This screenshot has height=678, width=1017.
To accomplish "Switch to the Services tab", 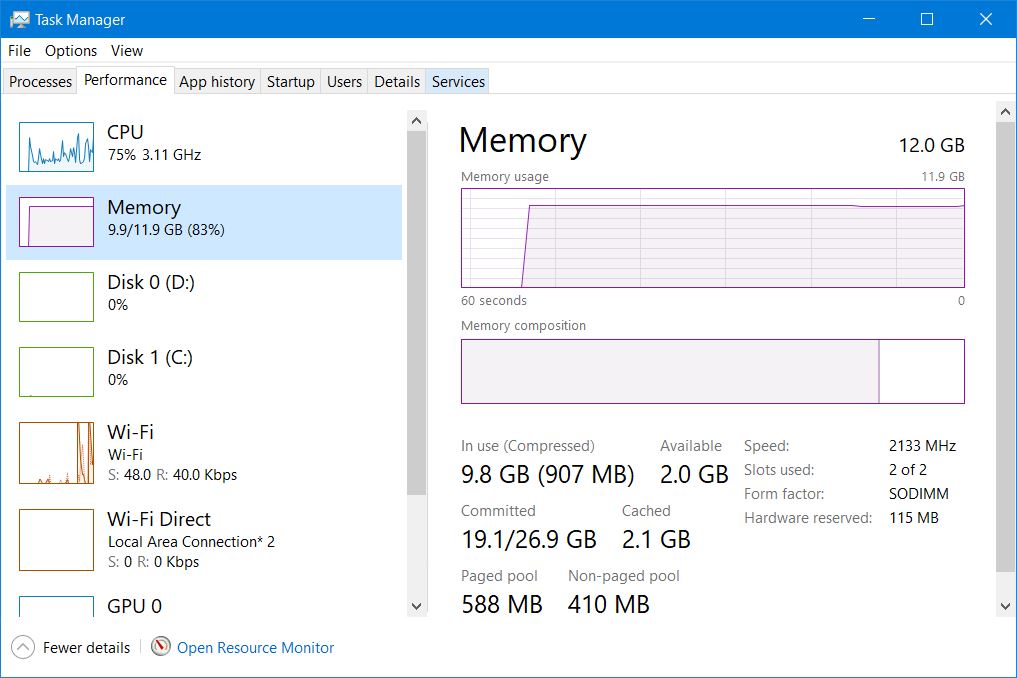I will [x=458, y=82].
